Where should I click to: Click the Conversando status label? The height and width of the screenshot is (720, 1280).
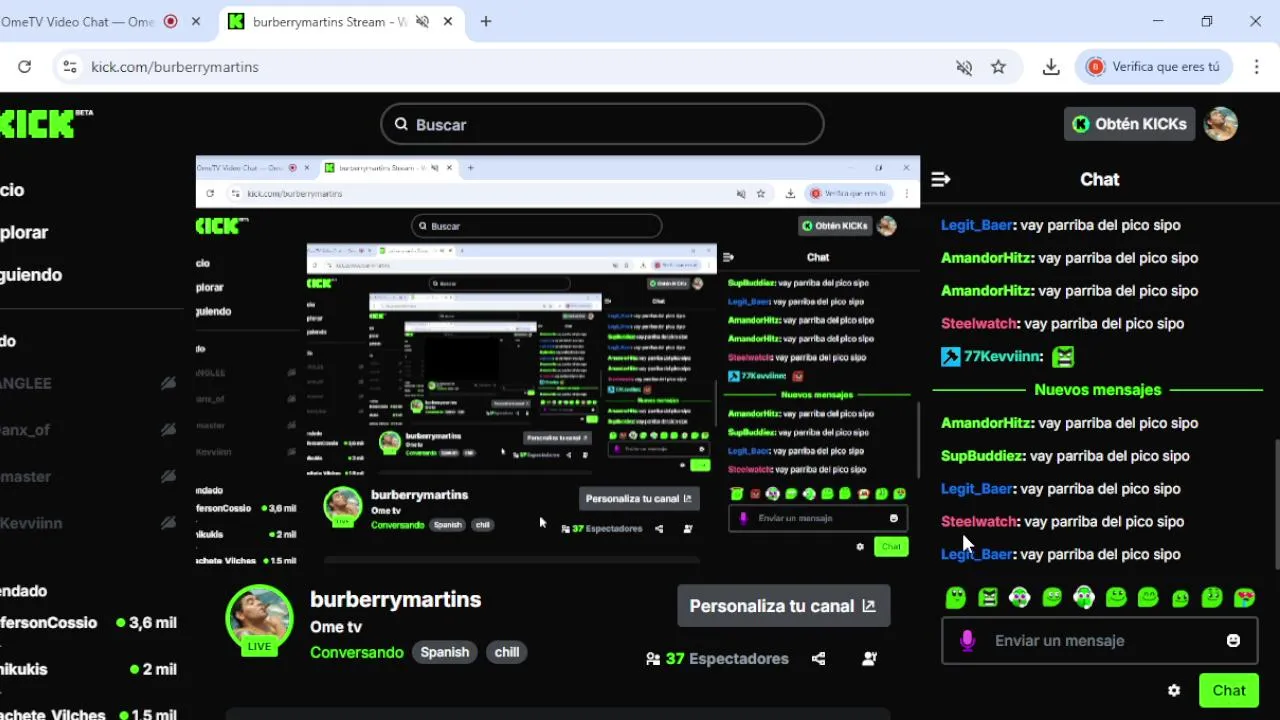click(x=357, y=652)
